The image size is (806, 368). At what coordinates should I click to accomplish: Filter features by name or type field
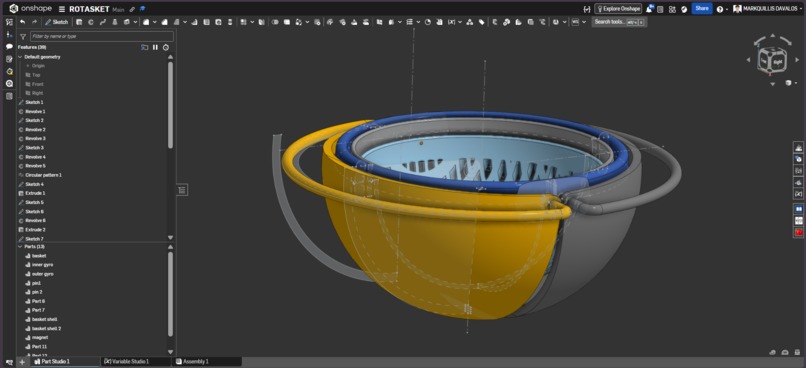point(101,36)
